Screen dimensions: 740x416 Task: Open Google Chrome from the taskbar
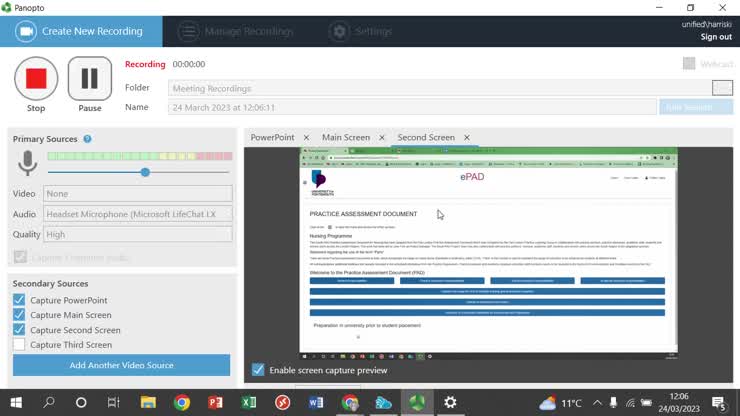[182, 402]
